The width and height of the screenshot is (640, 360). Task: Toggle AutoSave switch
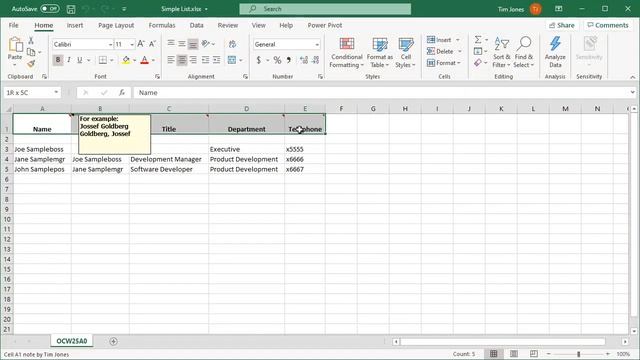coord(50,9)
